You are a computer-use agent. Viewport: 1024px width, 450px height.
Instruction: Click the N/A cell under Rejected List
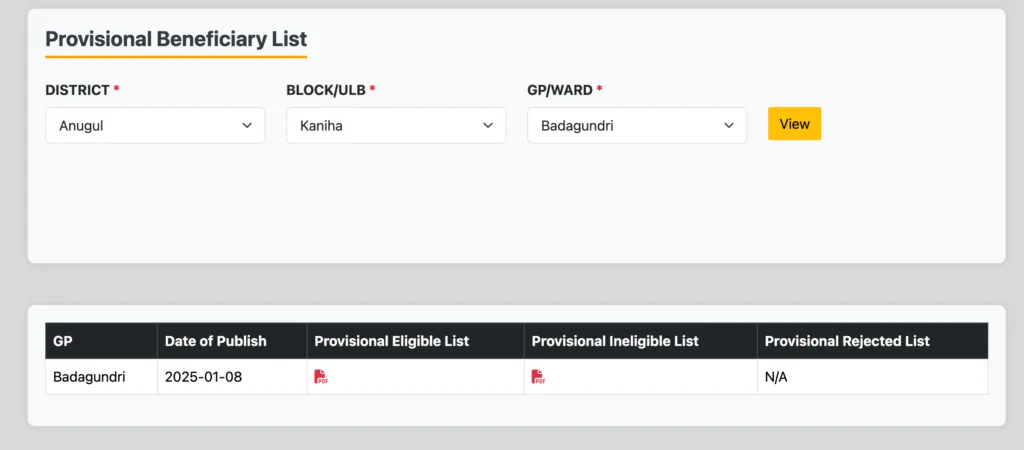[x=778, y=377]
